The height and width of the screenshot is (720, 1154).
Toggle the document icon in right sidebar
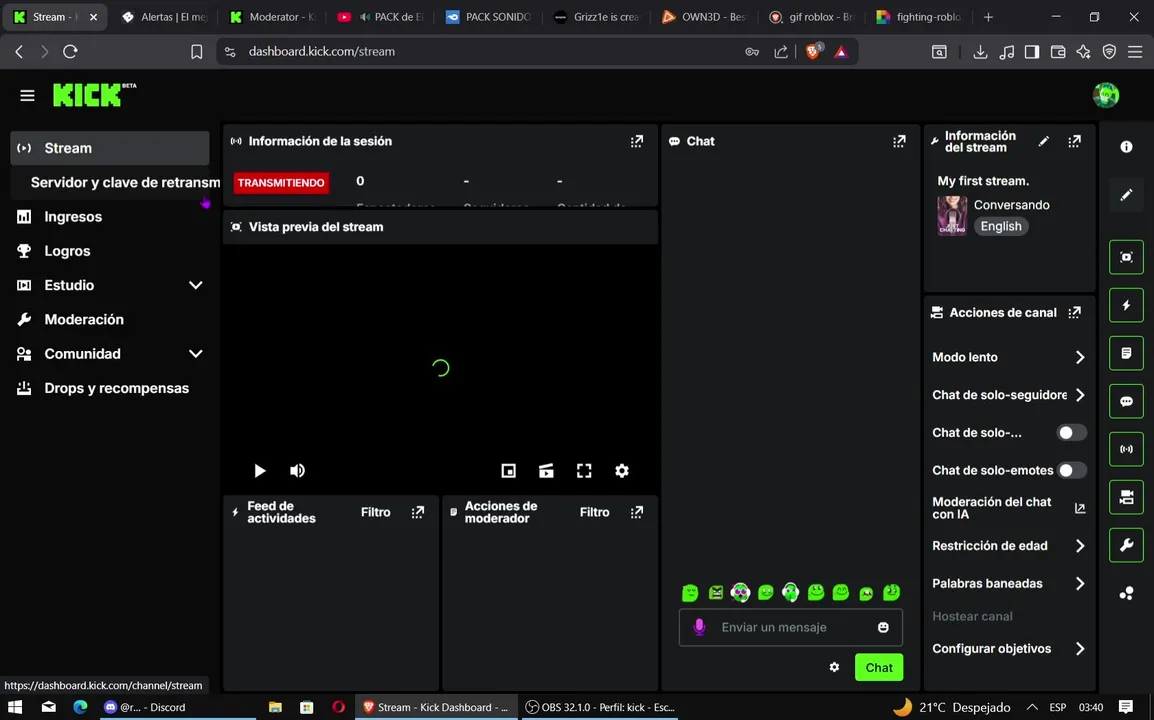(x=1126, y=353)
